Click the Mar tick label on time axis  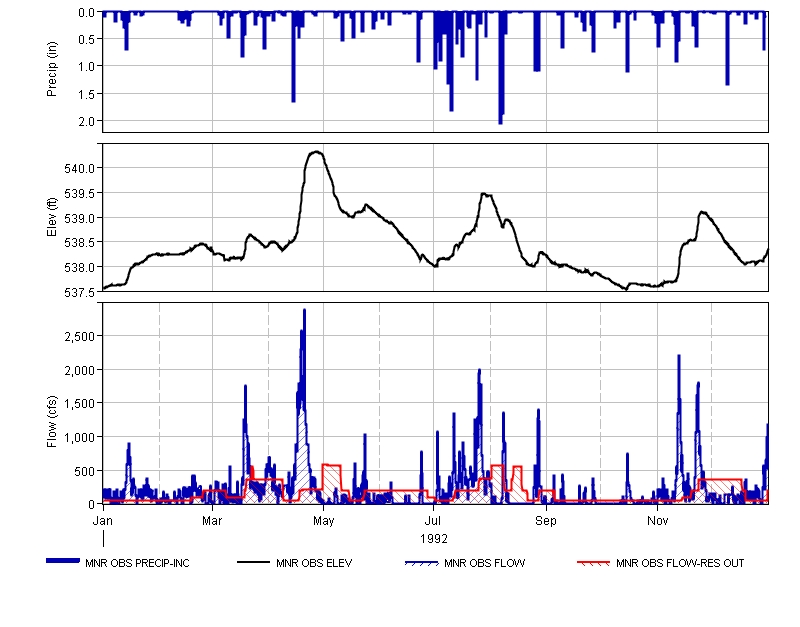click(x=212, y=521)
